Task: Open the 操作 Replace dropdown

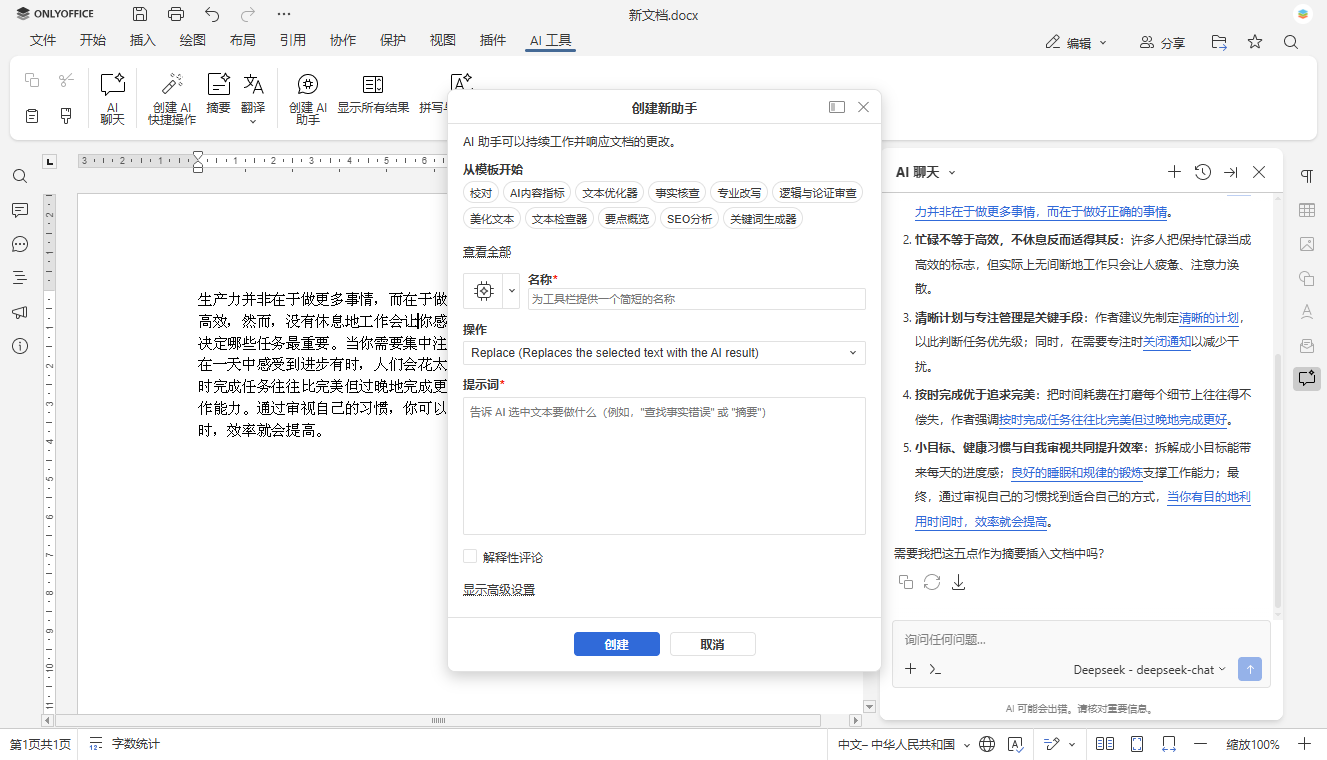Action: click(x=664, y=352)
